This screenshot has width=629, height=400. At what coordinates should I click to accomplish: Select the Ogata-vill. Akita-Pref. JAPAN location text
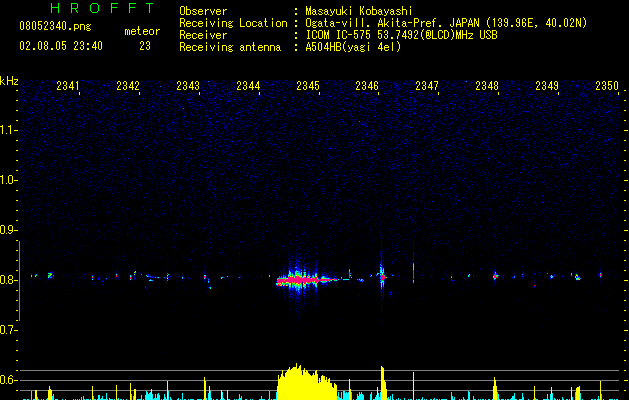coord(446,23)
